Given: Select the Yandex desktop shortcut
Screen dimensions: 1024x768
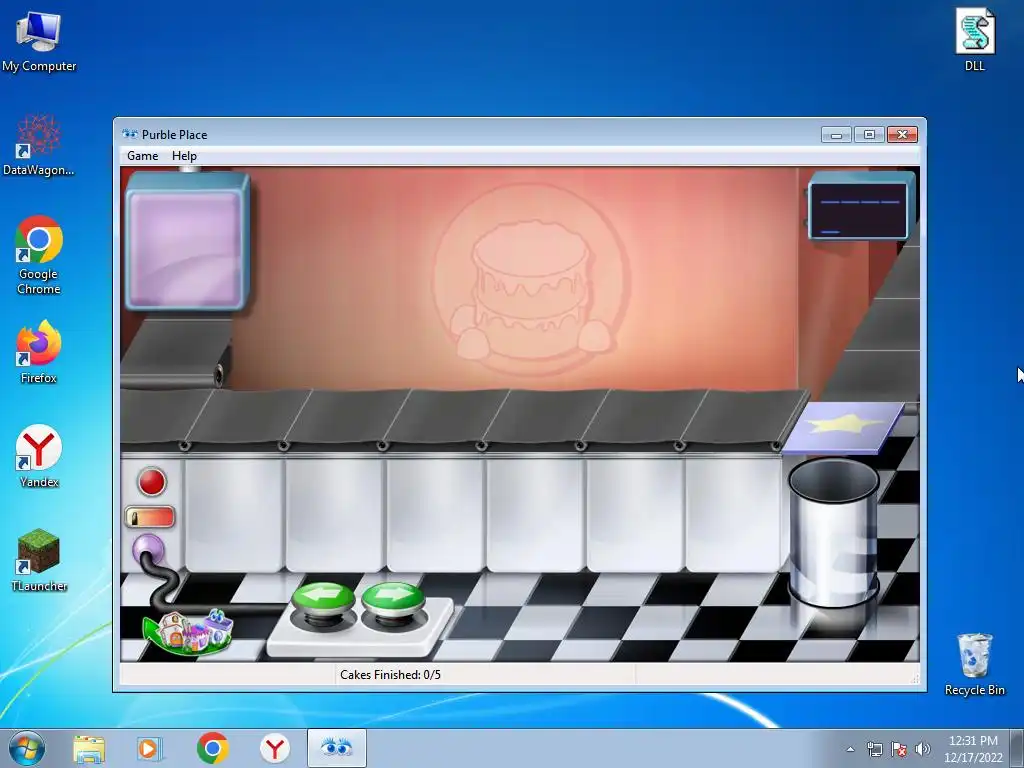Looking at the screenshot, I should pos(39,456).
